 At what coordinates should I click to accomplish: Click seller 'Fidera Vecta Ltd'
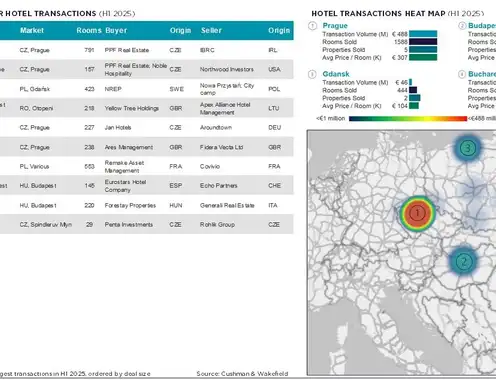[221, 147]
